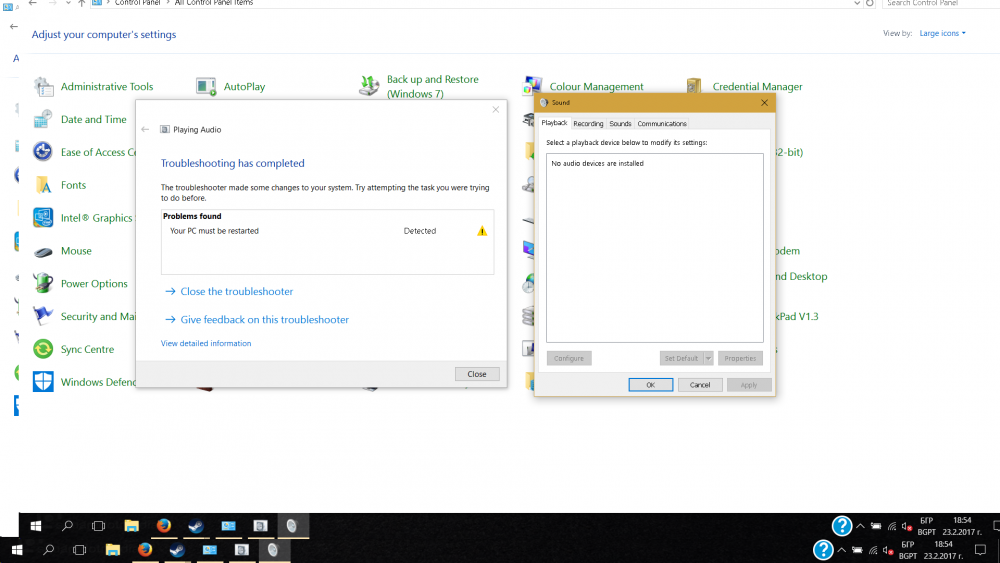Close the Playing Audio troubleshooter with its X
This screenshot has height=563, width=1000.
click(x=496, y=110)
